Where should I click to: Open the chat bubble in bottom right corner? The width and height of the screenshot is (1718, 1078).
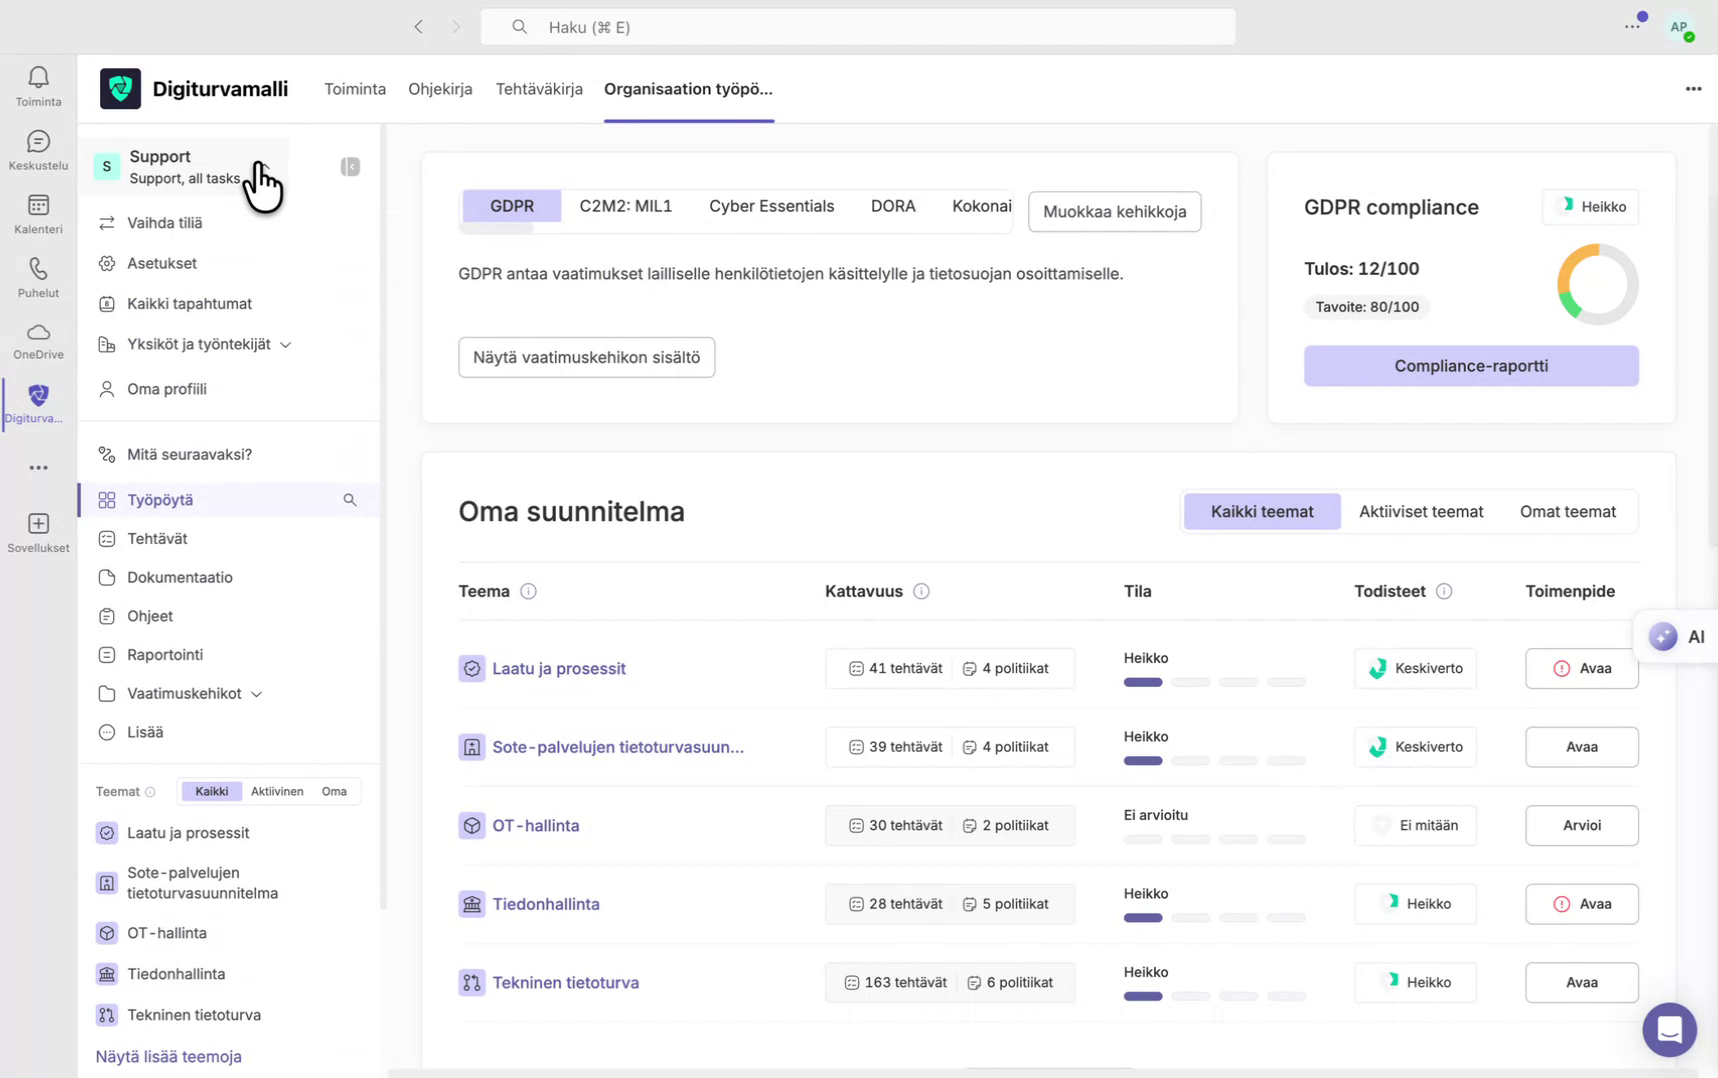pos(1669,1029)
